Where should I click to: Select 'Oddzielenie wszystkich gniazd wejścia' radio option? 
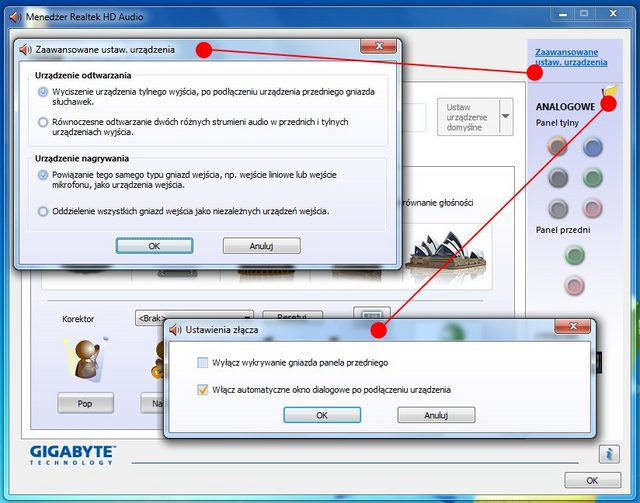pos(42,211)
